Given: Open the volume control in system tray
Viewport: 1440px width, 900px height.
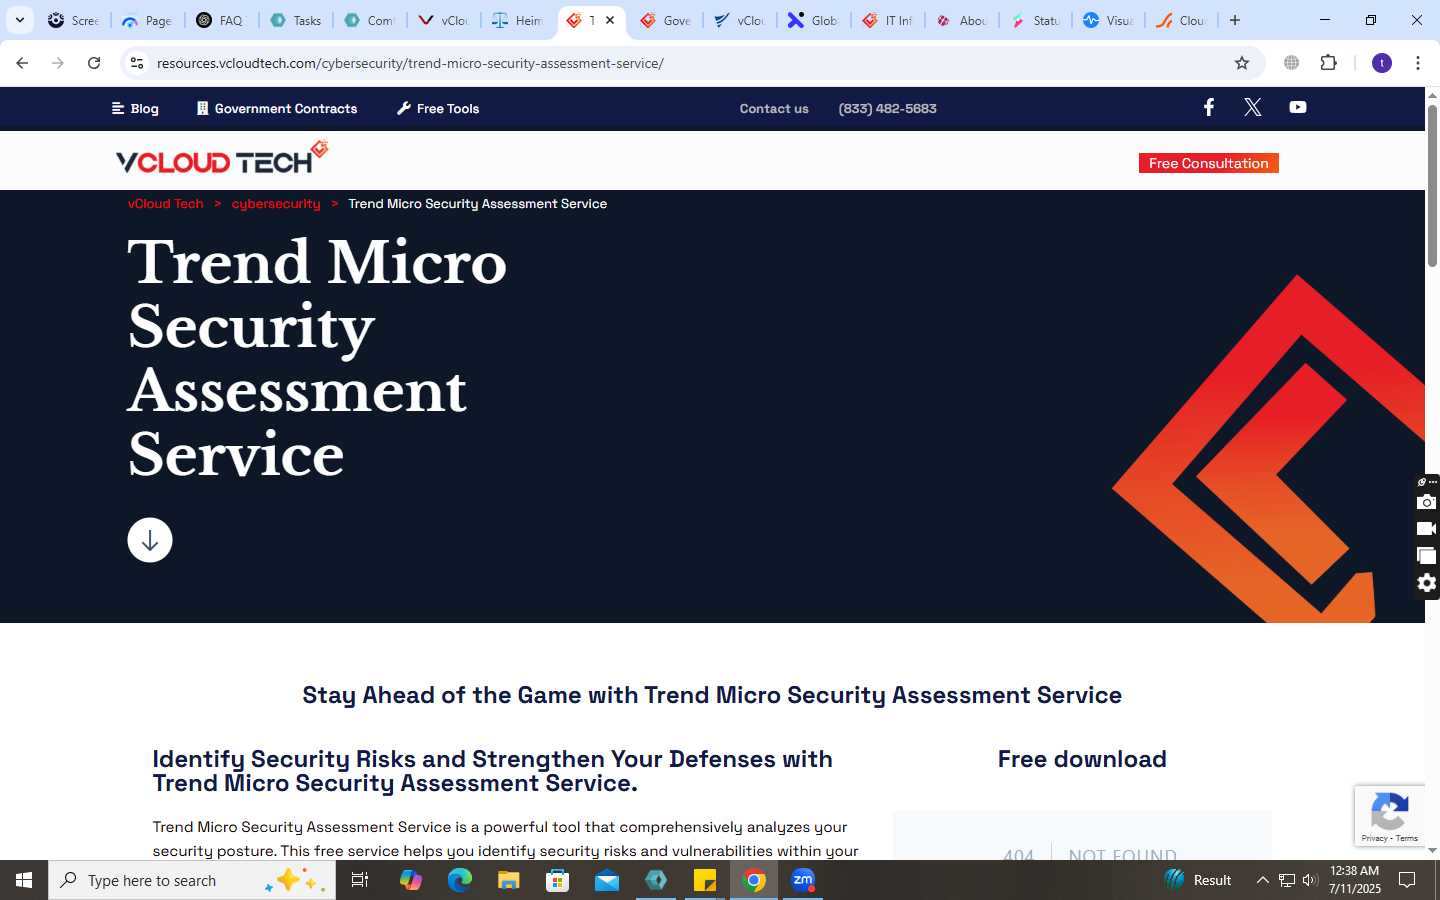Looking at the screenshot, I should pos(1310,880).
